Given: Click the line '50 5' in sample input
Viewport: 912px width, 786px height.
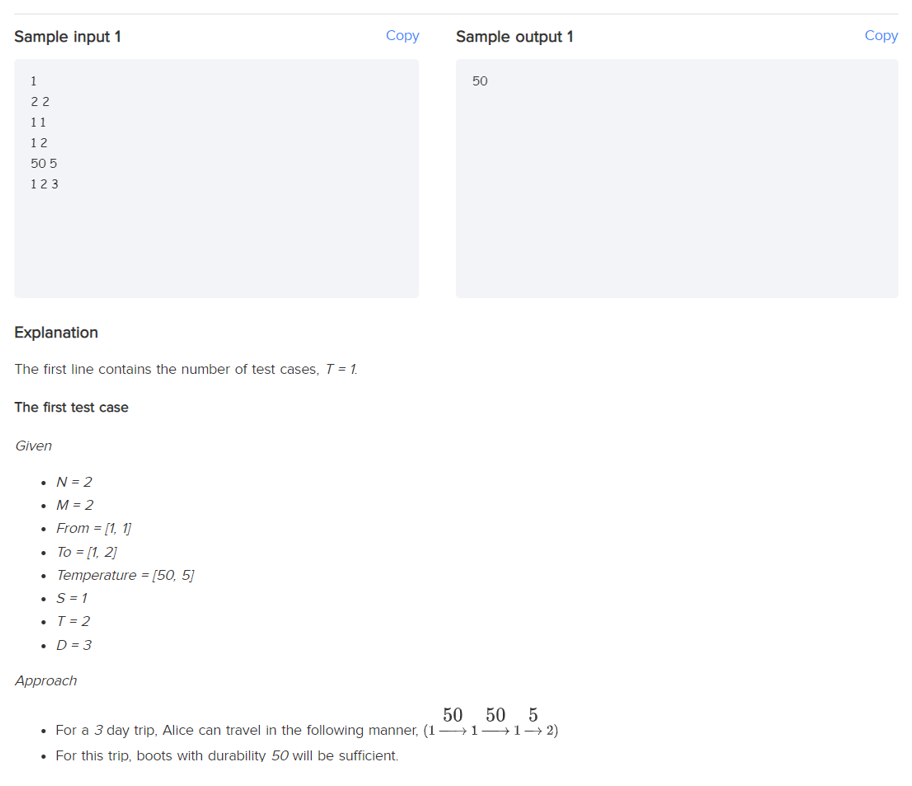Looking at the screenshot, I should [x=44, y=163].
